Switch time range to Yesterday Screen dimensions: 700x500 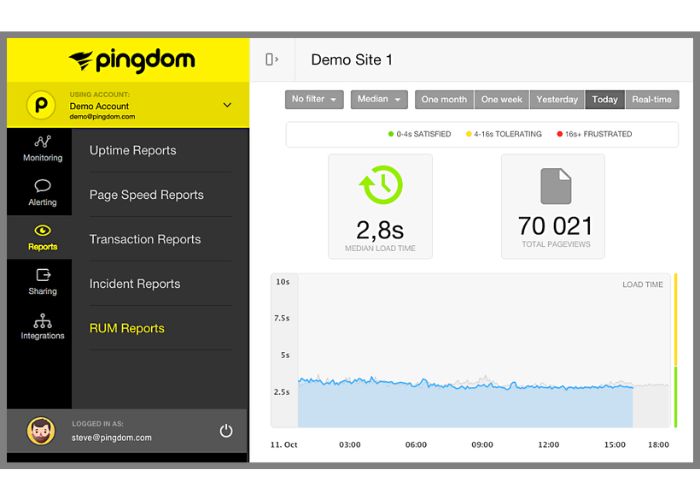point(557,100)
